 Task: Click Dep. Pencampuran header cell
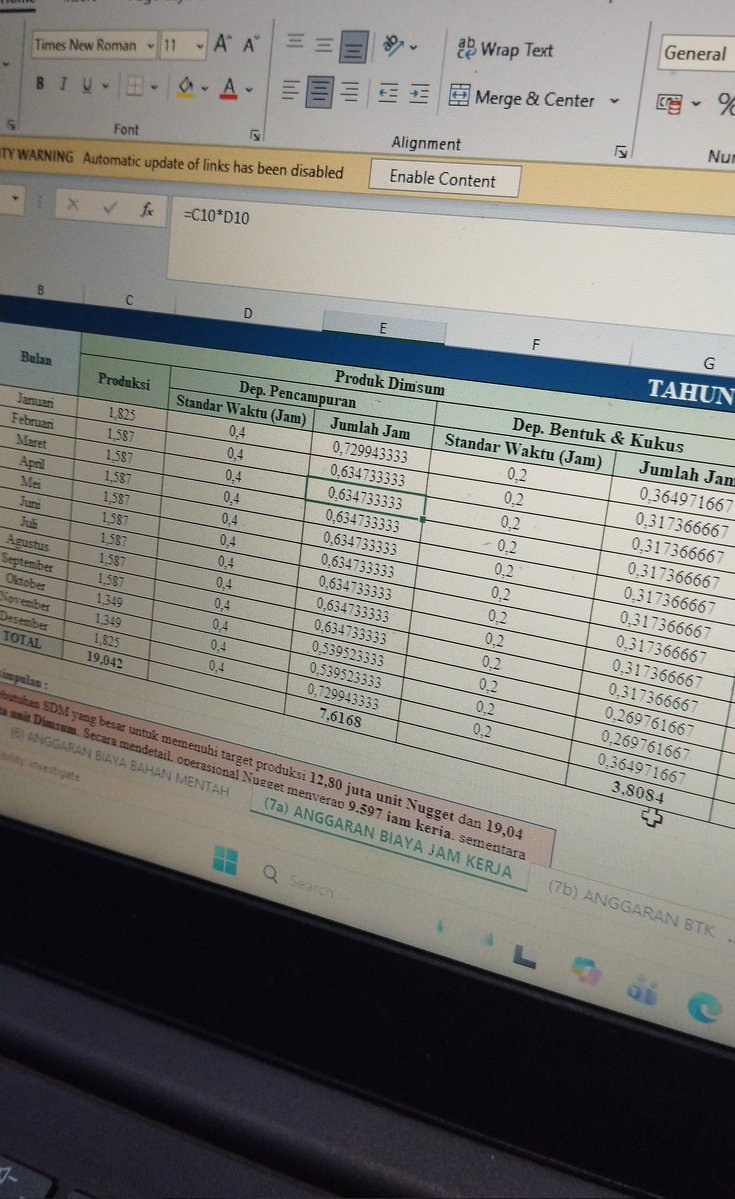pyautogui.click(x=297, y=392)
